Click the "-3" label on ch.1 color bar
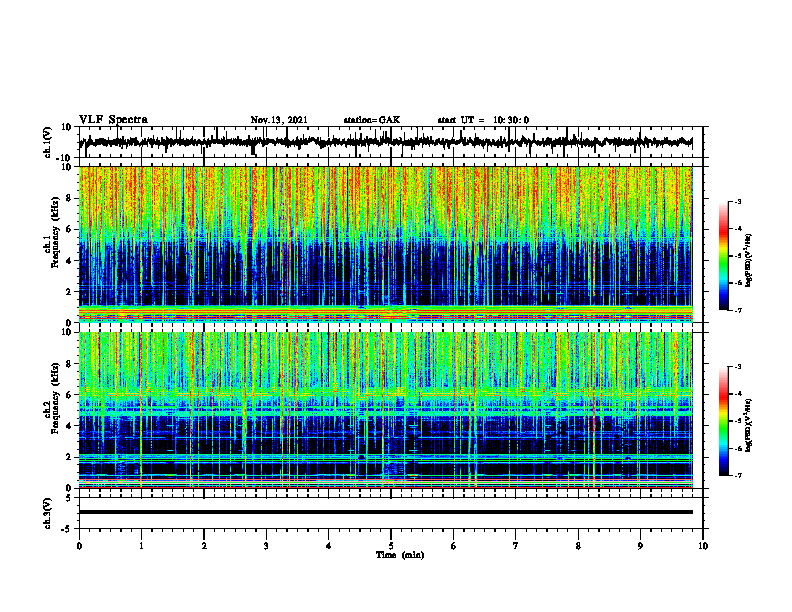792x612 pixels. click(737, 201)
